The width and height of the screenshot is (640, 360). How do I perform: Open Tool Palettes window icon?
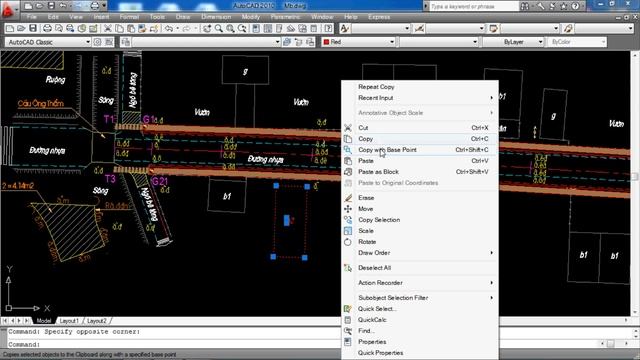point(279,28)
